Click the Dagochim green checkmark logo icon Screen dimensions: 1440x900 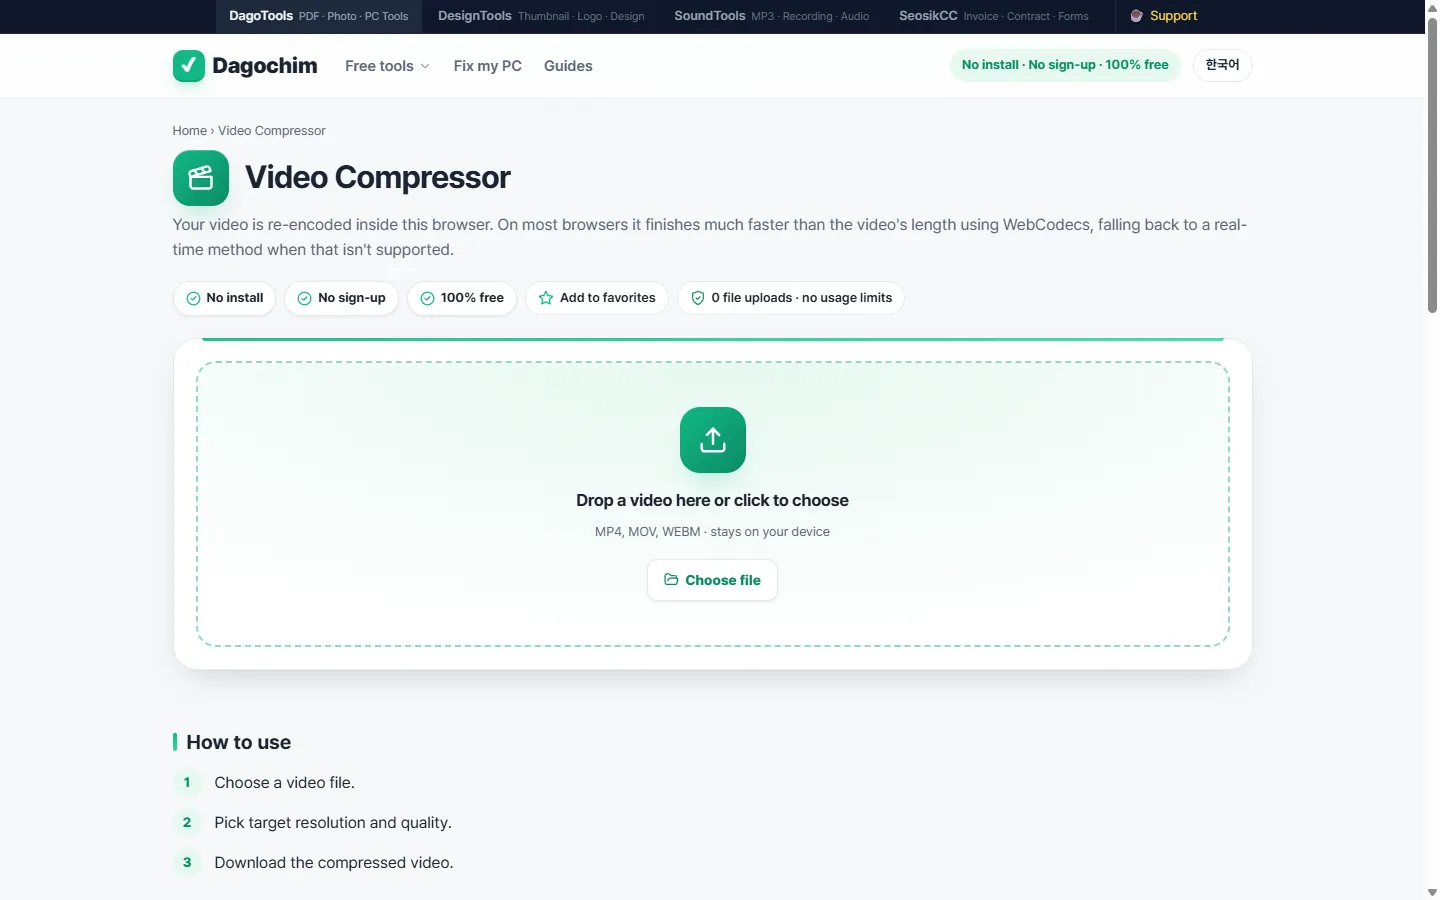pyautogui.click(x=189, y=66)
